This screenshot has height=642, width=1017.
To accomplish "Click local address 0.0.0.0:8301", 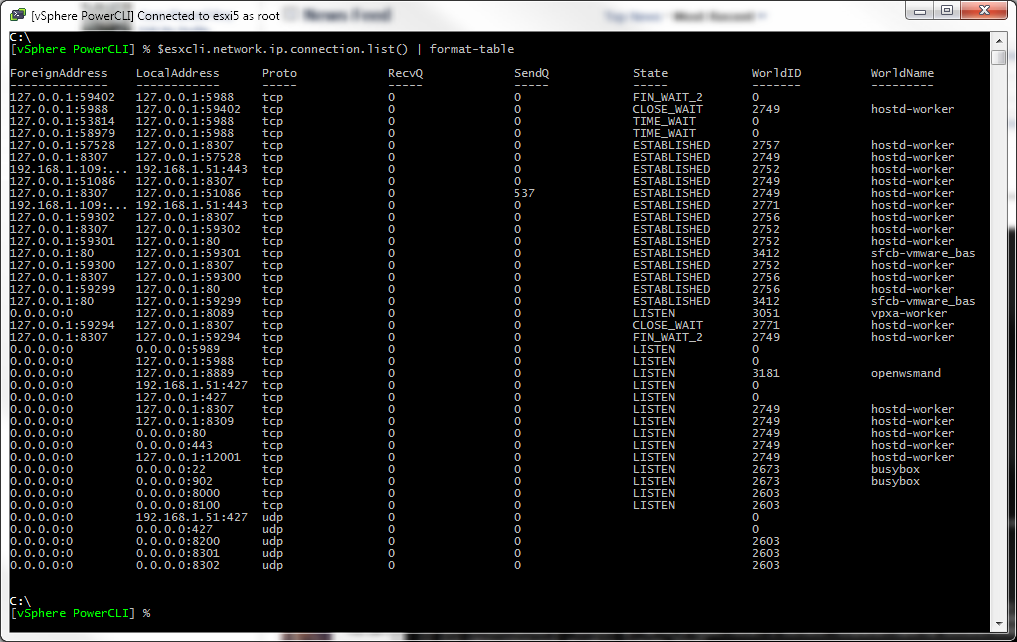I will [x=178, y=553].
